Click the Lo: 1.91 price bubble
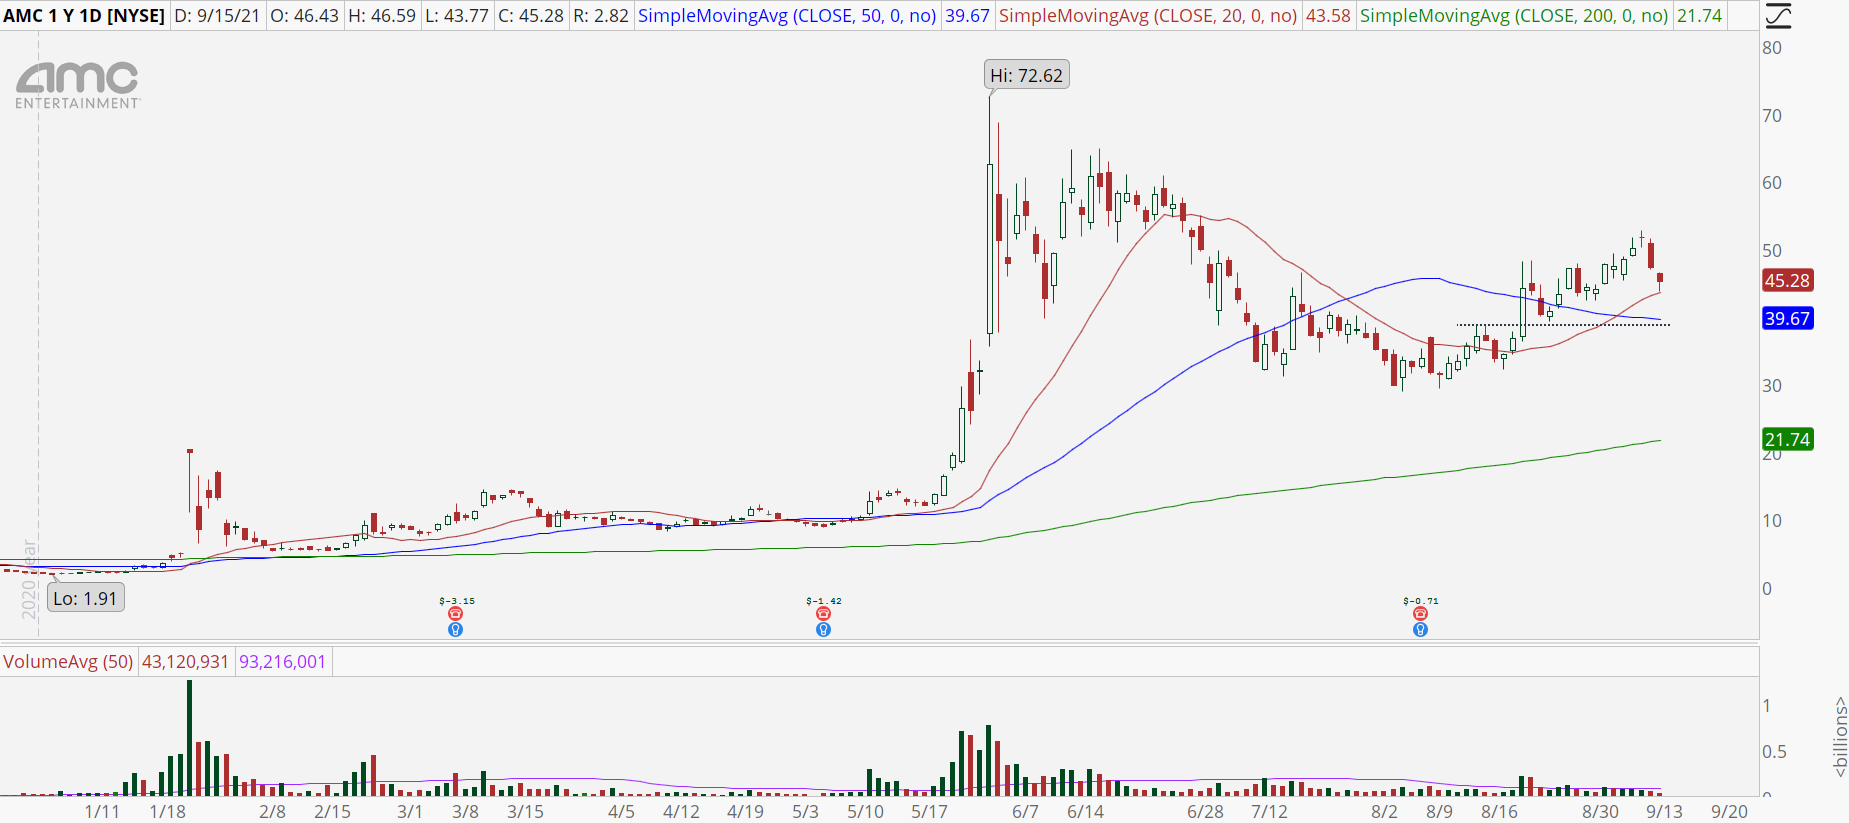 85,598
